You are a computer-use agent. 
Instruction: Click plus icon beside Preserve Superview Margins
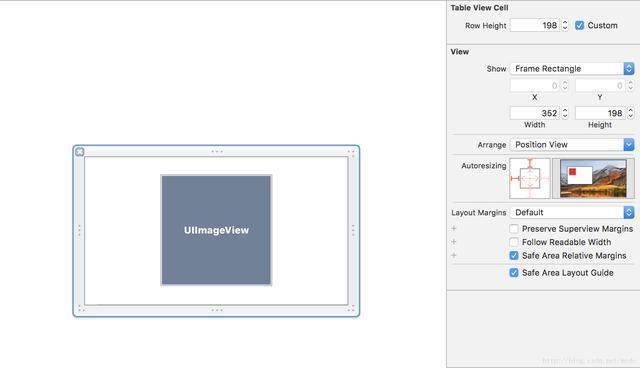tap(454, 228)
